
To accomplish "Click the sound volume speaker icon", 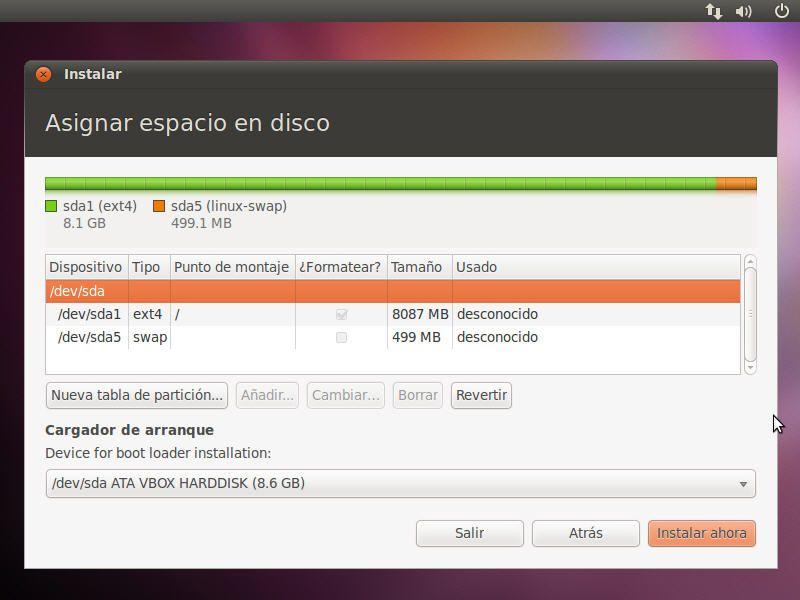I will tap(743, 11).
